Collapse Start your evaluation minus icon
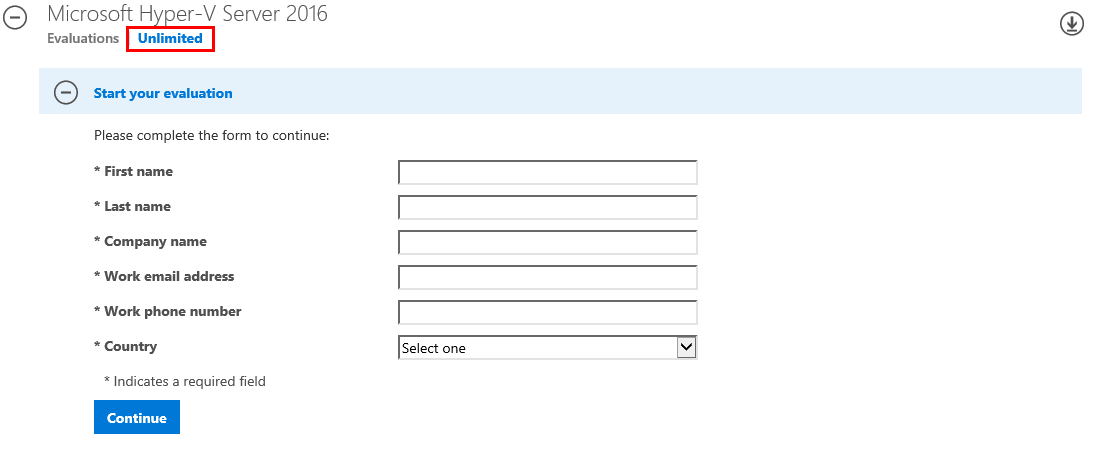 (66, 92)
